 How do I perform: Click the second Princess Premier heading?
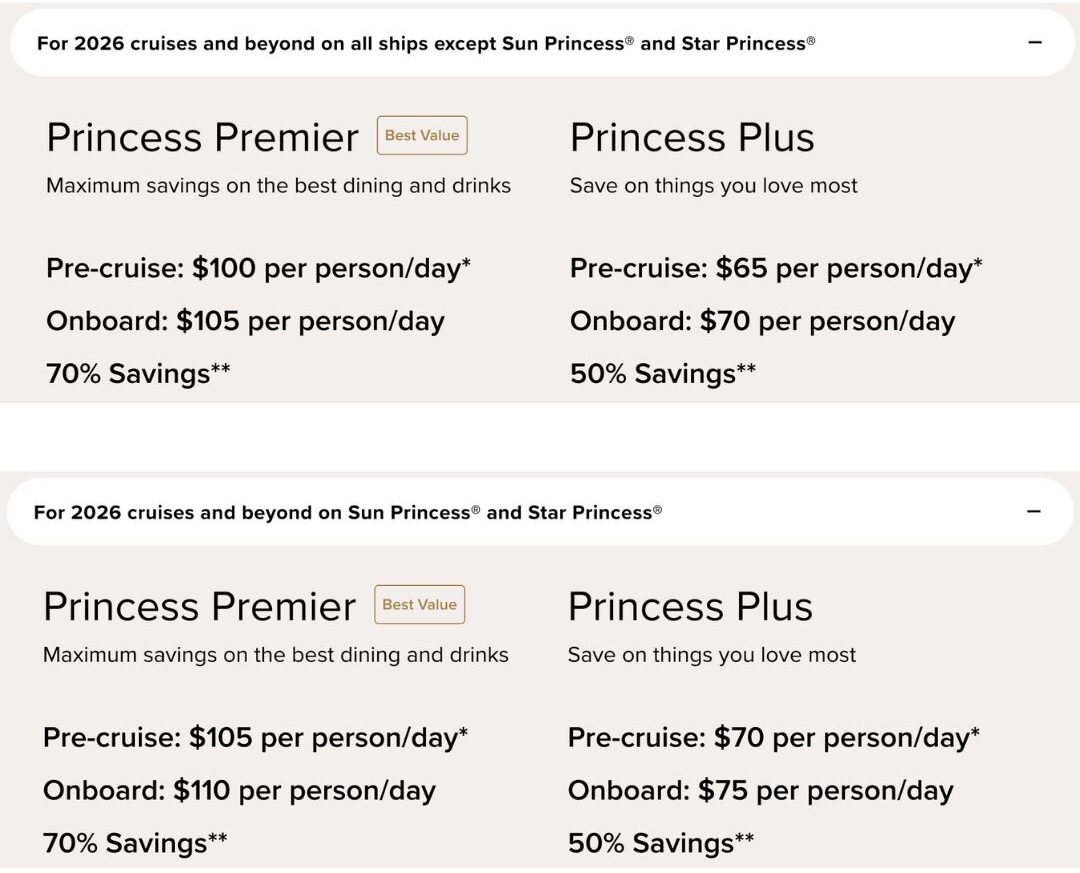(199, 607)
